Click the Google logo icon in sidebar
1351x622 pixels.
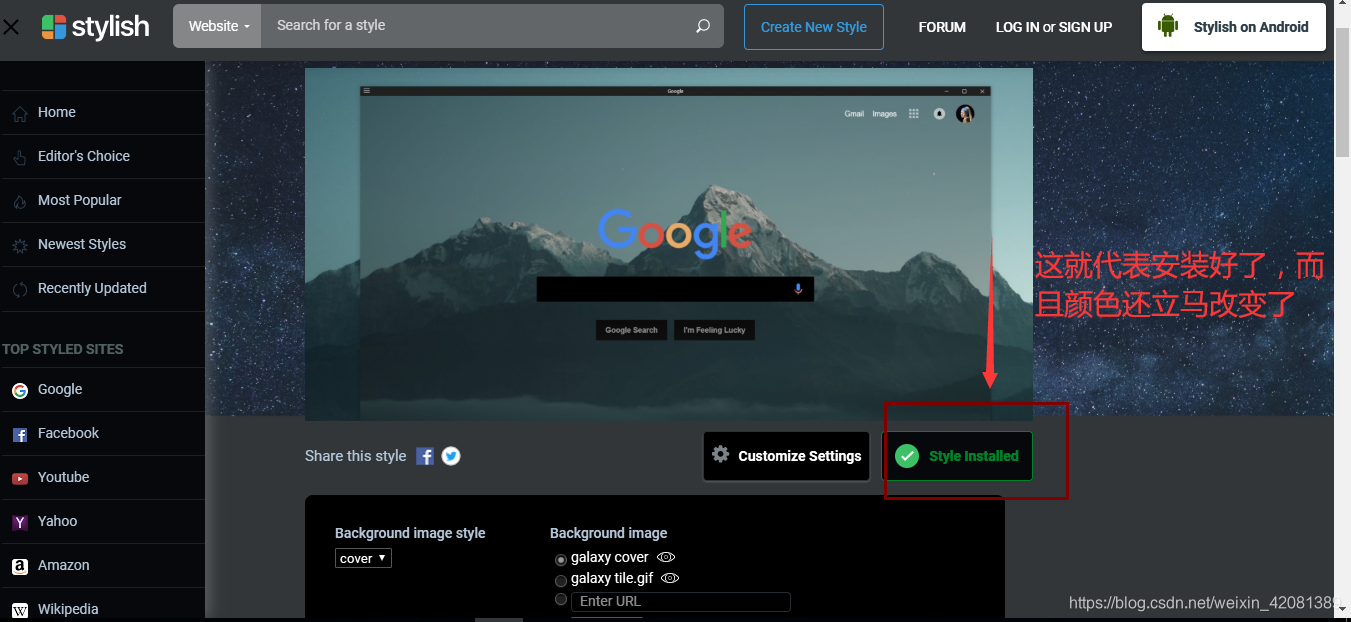(20, 391)
